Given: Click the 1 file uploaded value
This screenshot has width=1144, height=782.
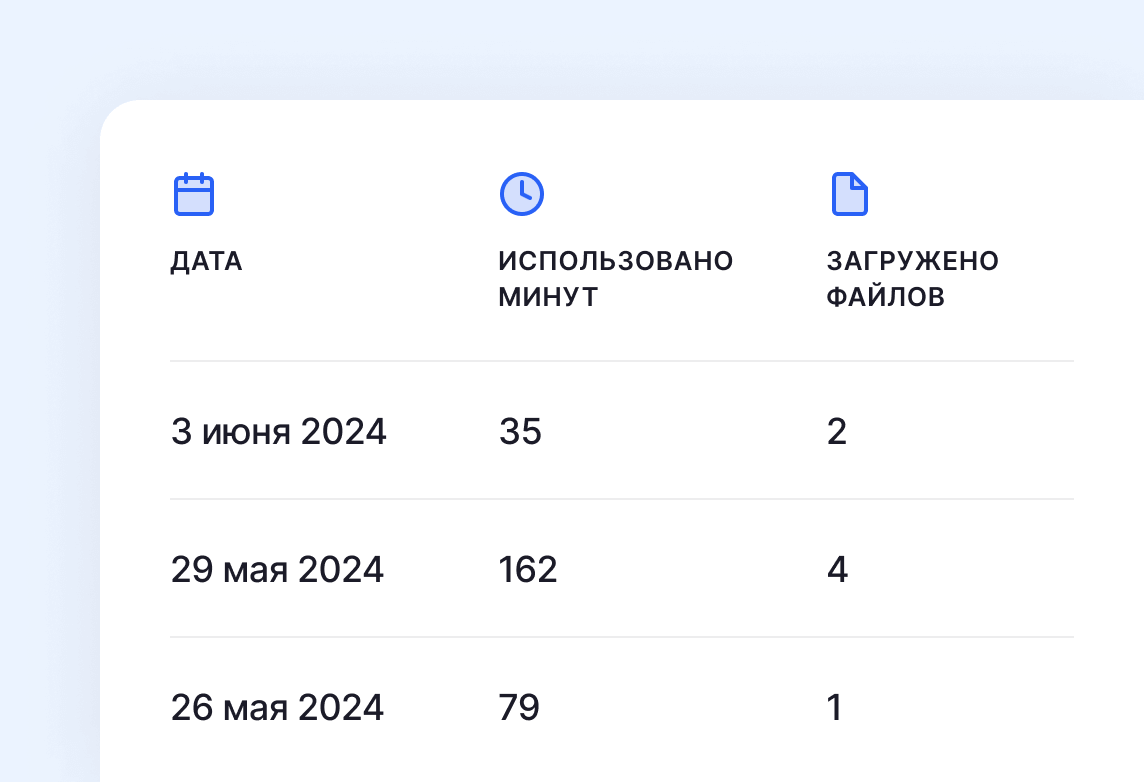Looking at the screenshot, I should click(x=834, y=708).
